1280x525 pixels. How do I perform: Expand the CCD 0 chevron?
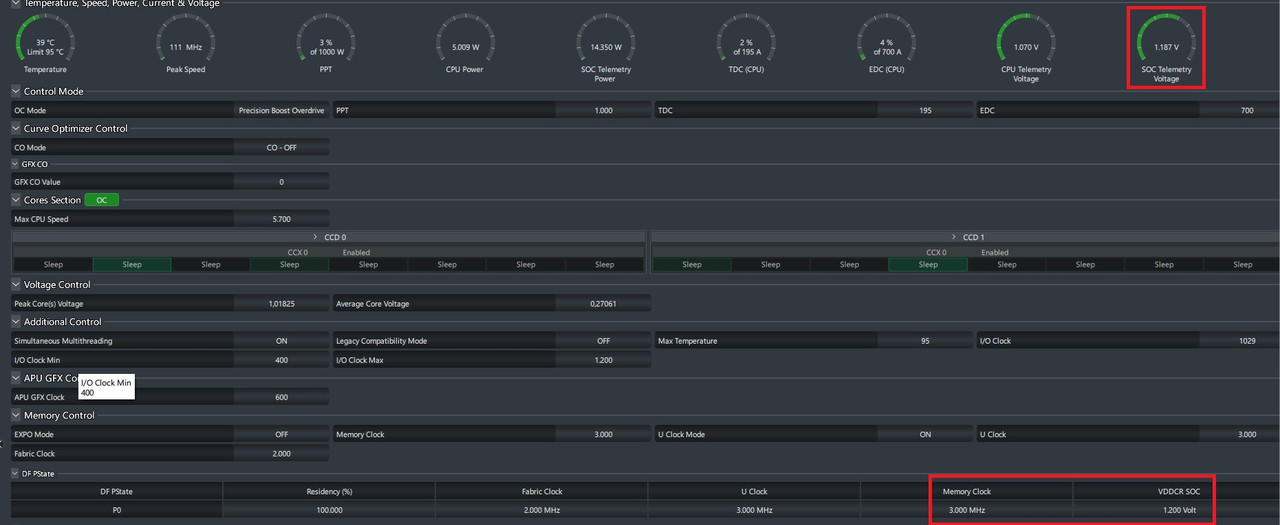click(x=316, y=237)
